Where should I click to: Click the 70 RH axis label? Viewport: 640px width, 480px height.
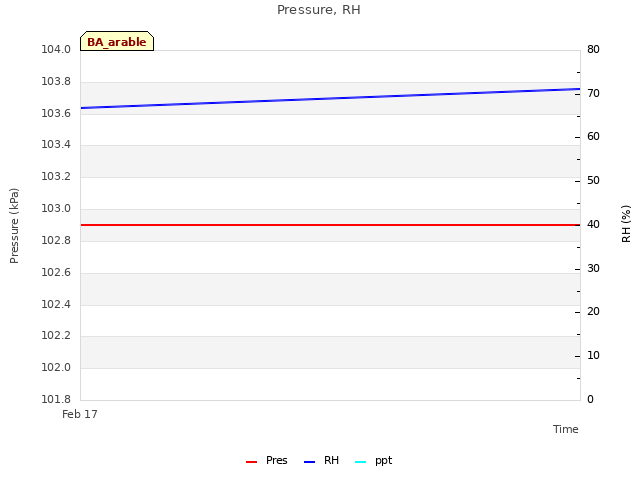tap(593, 93)
